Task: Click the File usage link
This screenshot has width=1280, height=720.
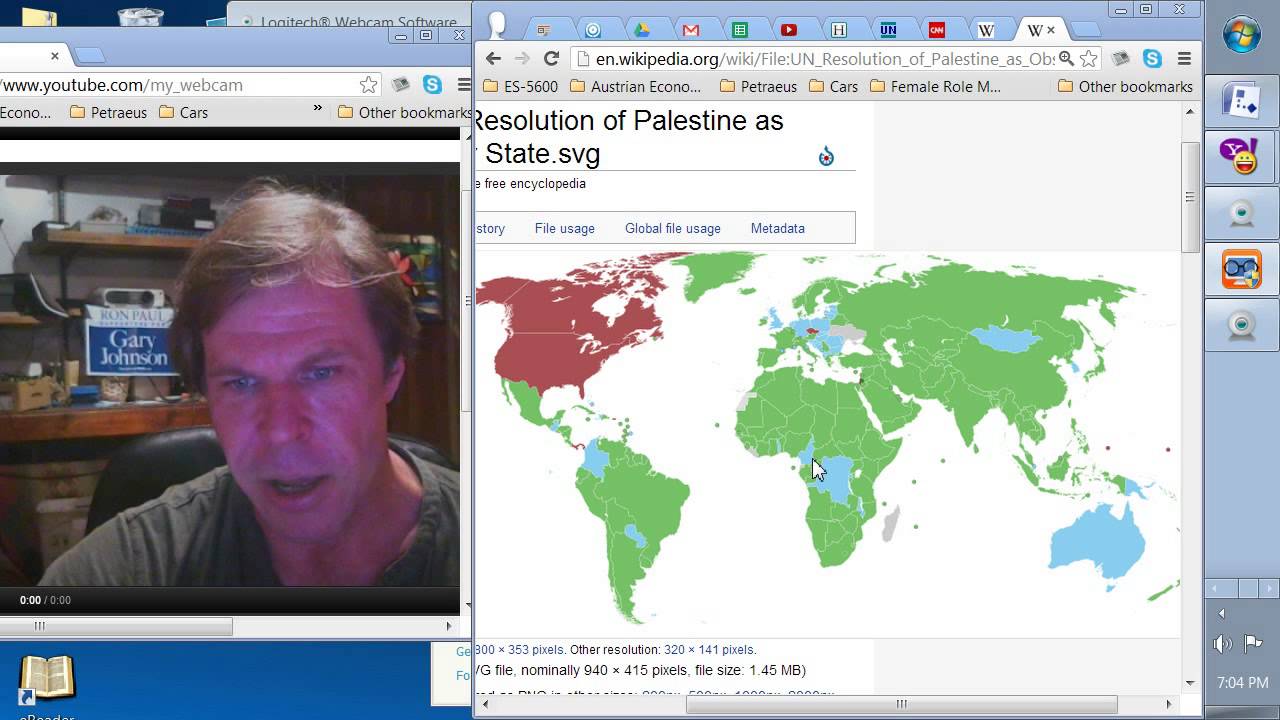Action: pyautogui.click(x=565, y=228)
